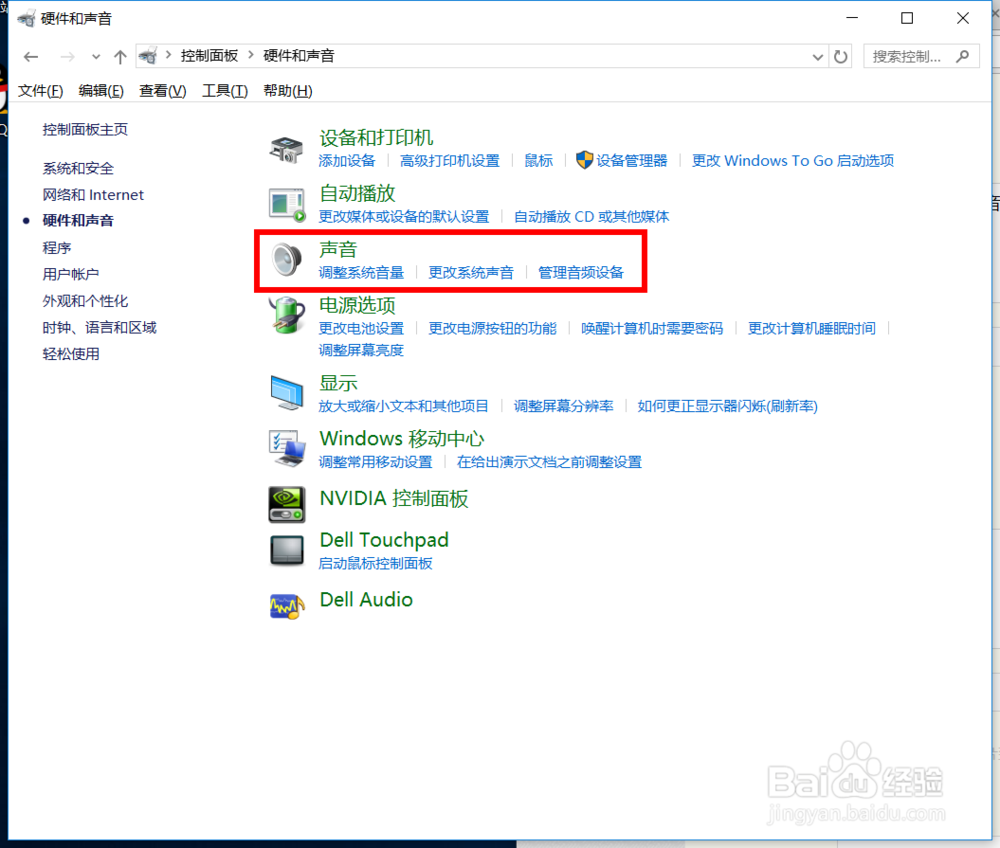
Task: Open 系统和安全 in the sidebar
Action: tap(78, 168)
